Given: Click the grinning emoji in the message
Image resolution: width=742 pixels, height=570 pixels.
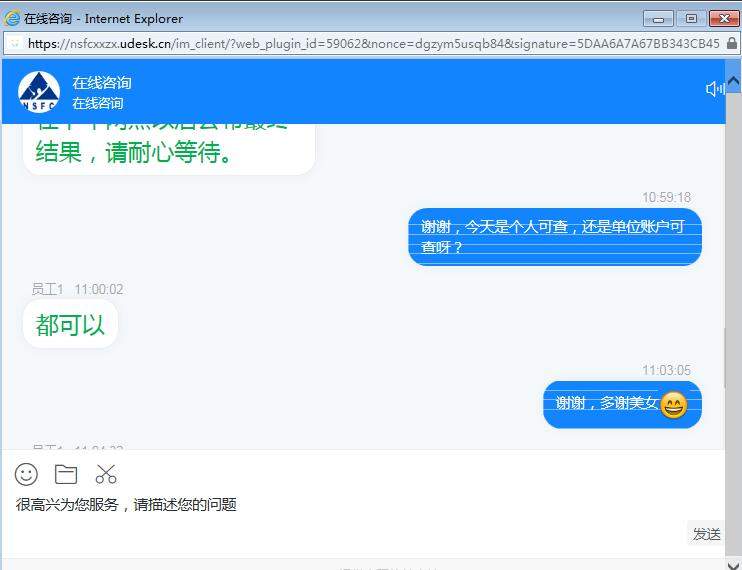Looking at the screenshot, I should (x=673, y=405).
